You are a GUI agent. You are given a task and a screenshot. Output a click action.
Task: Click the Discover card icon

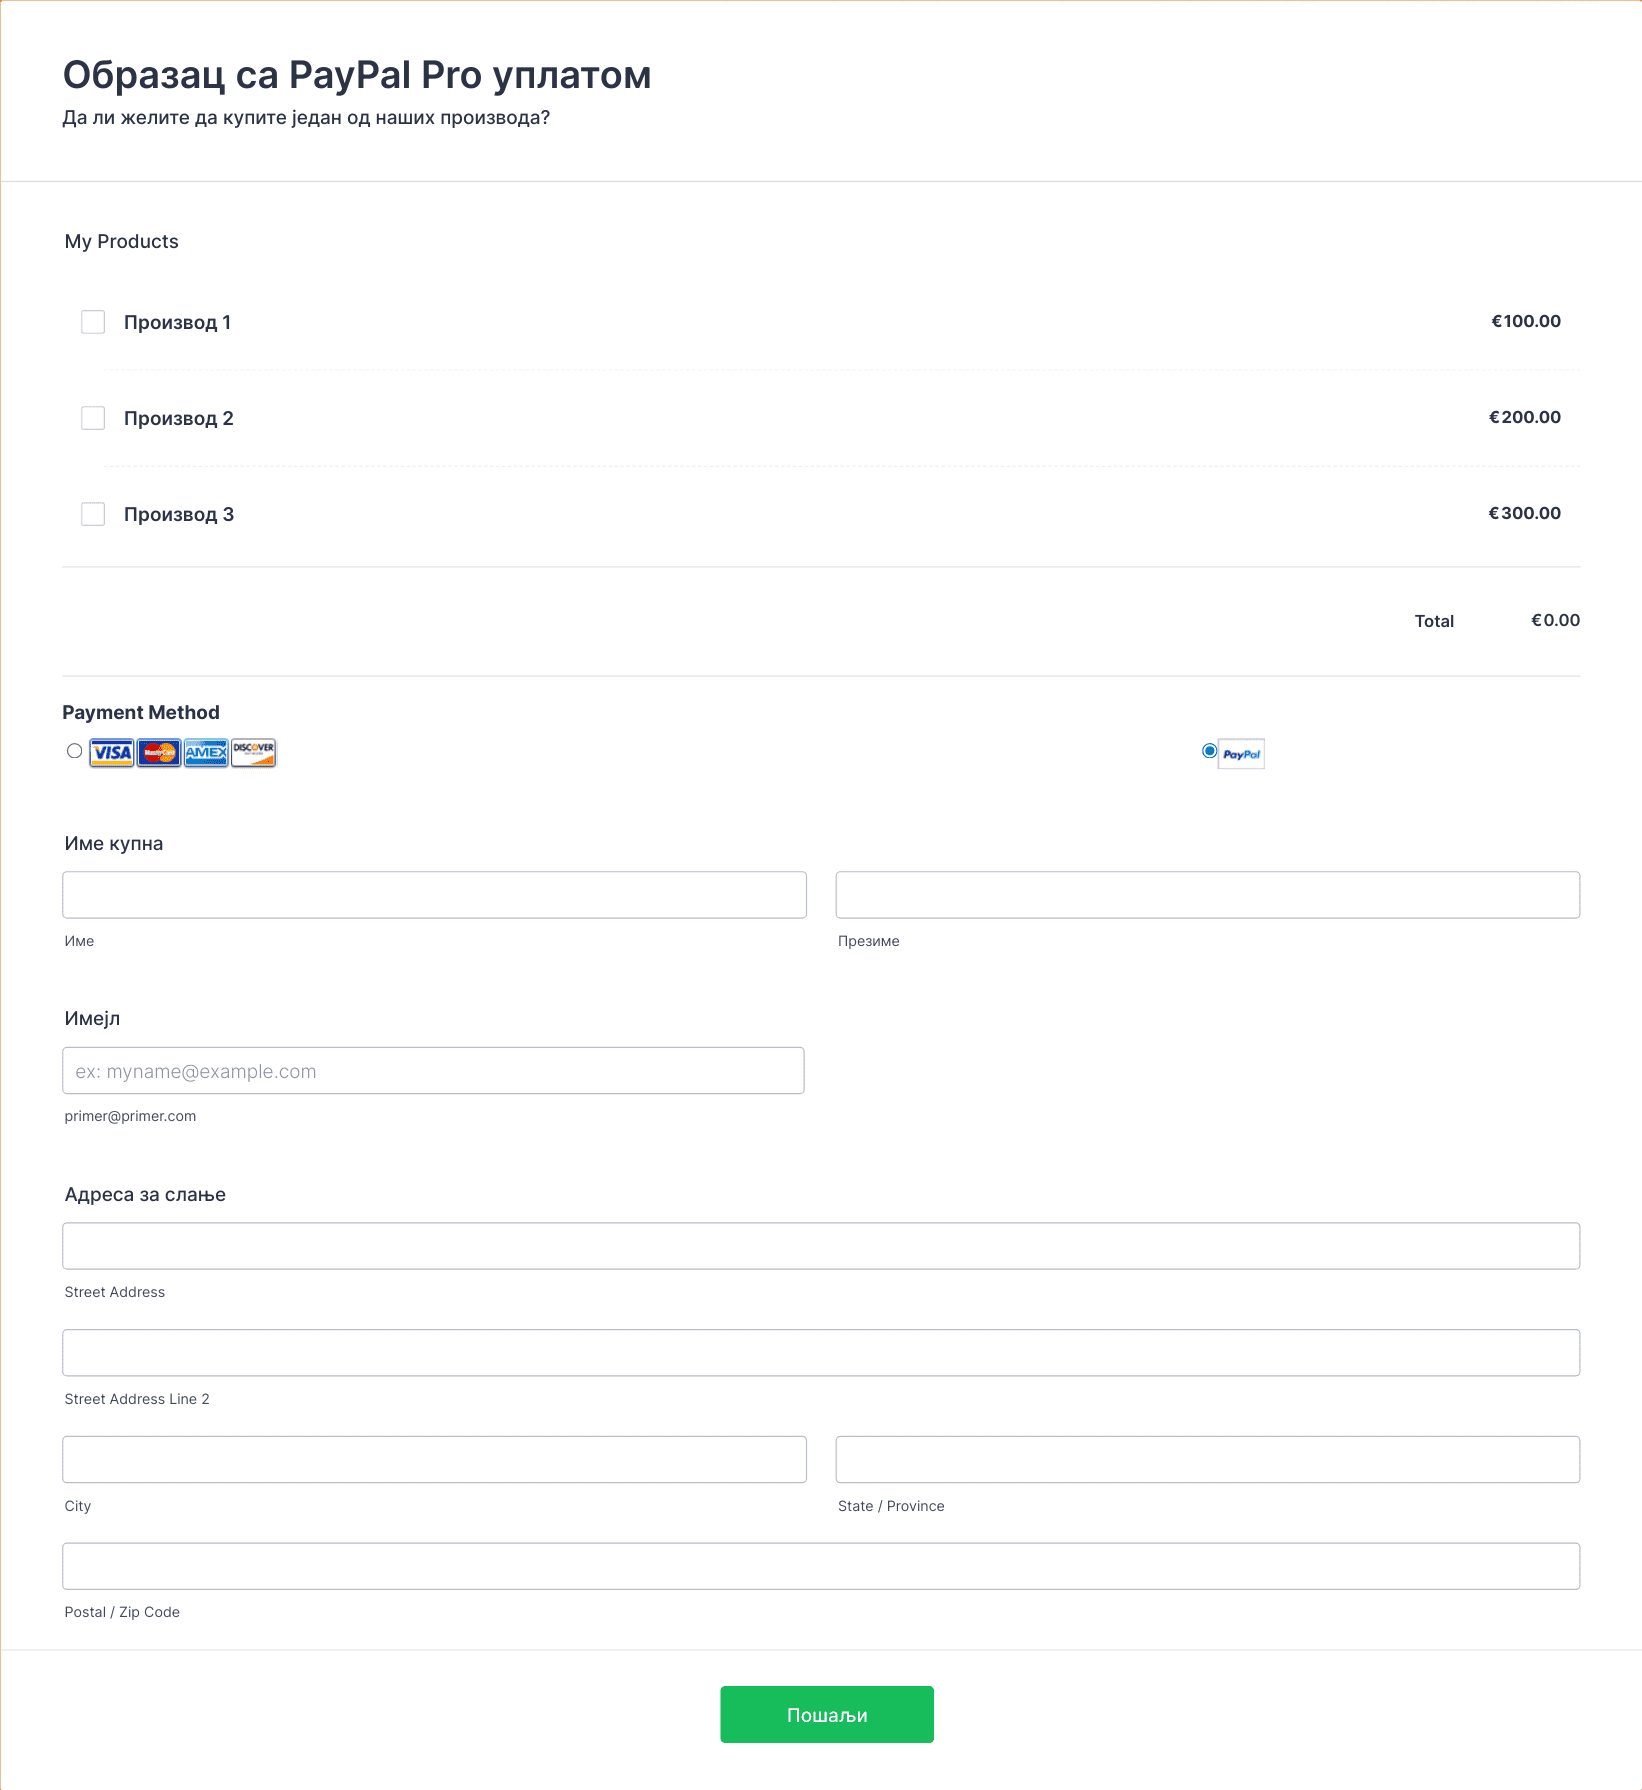253,753
